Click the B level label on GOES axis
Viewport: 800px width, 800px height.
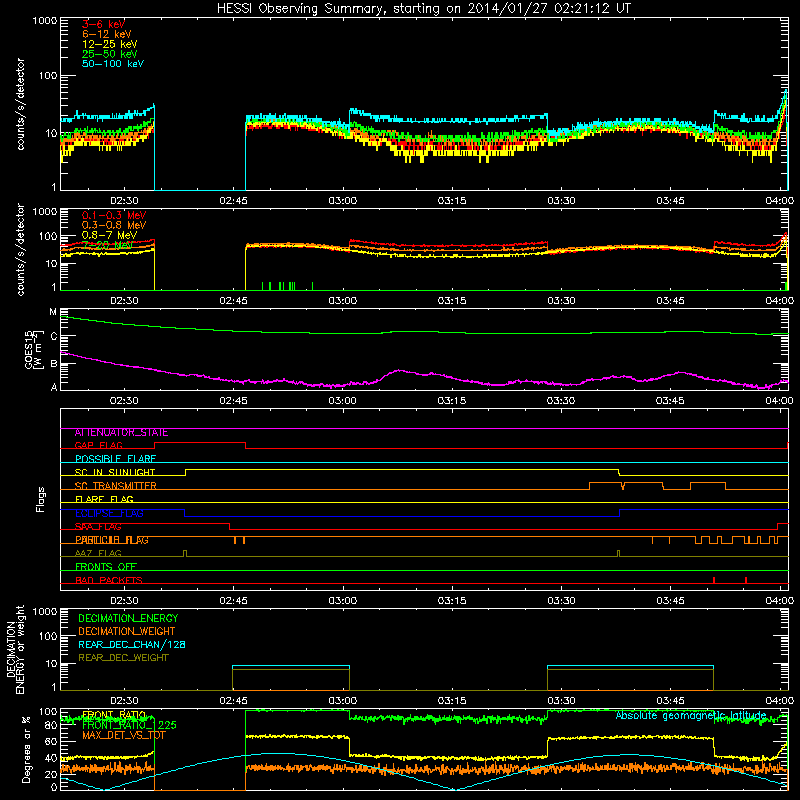(53, 364)
